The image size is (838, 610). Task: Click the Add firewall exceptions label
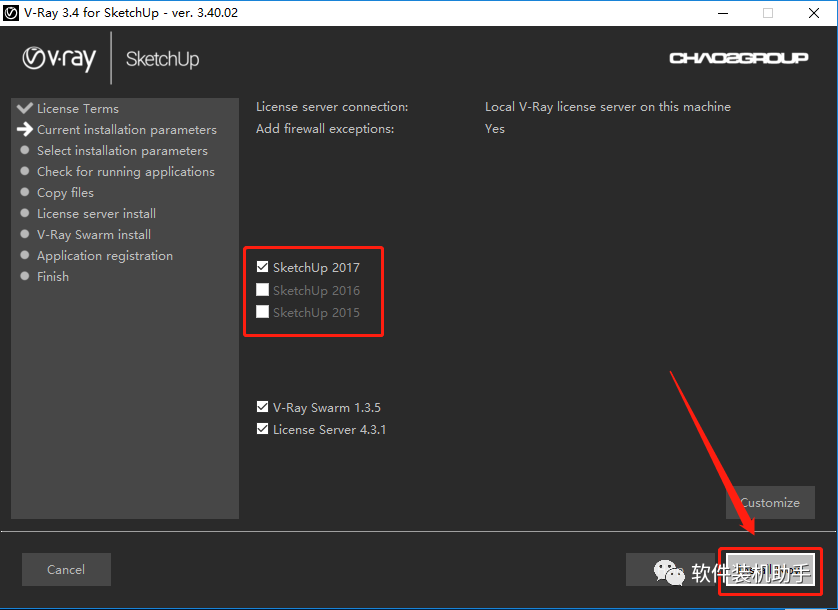click(325, 129)
